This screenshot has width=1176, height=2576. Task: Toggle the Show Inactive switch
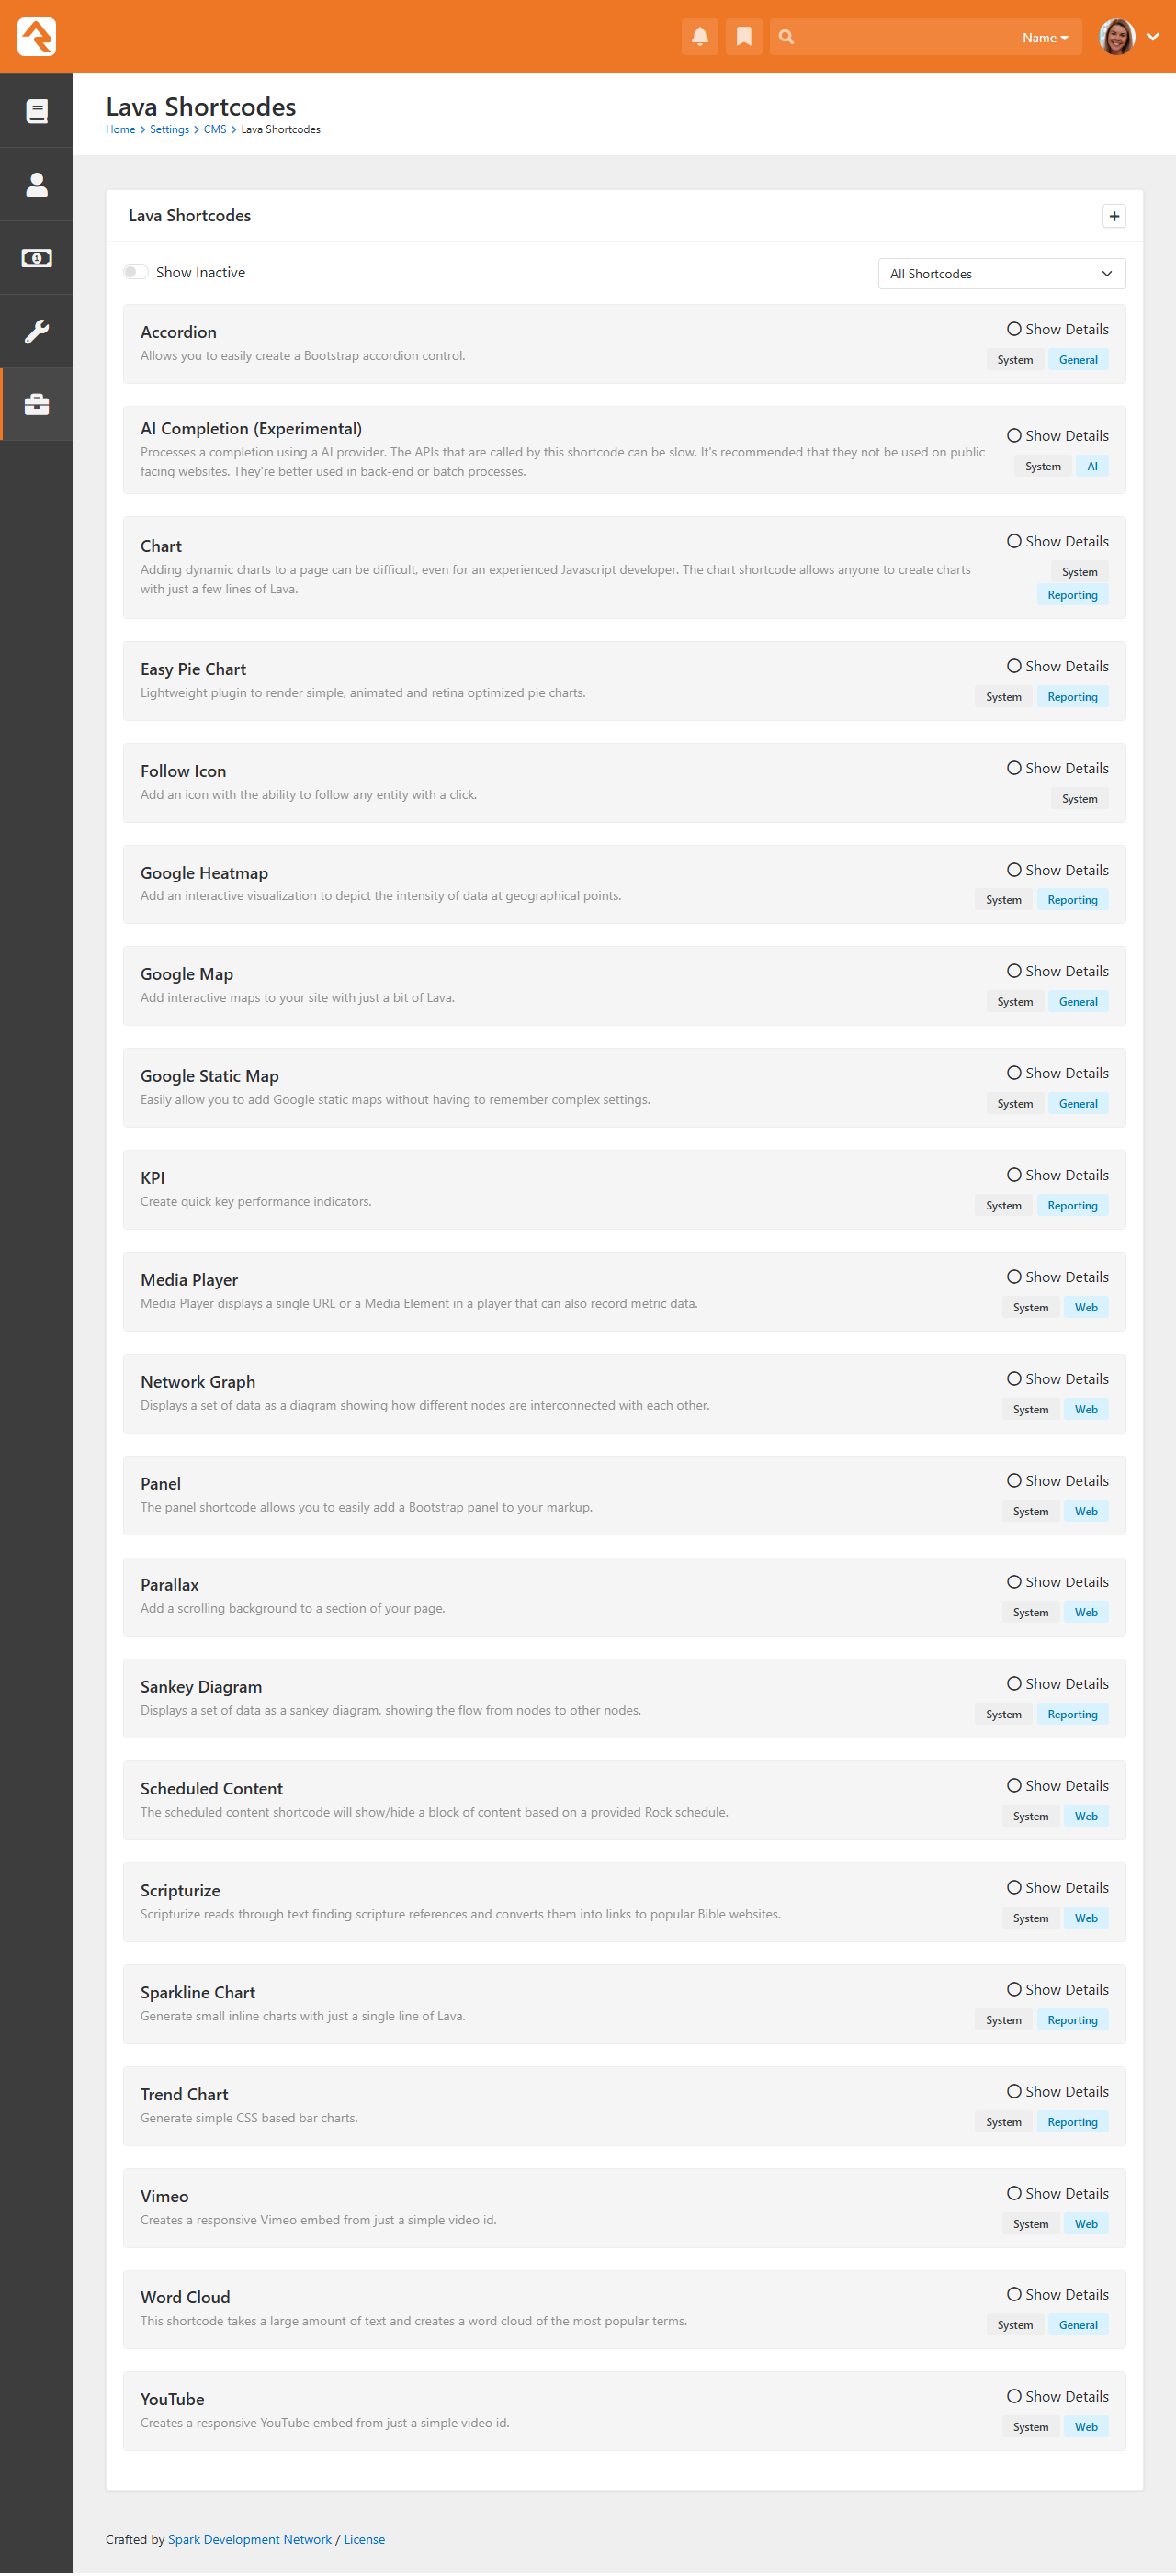pyautogui.click(x=136, y=272)
